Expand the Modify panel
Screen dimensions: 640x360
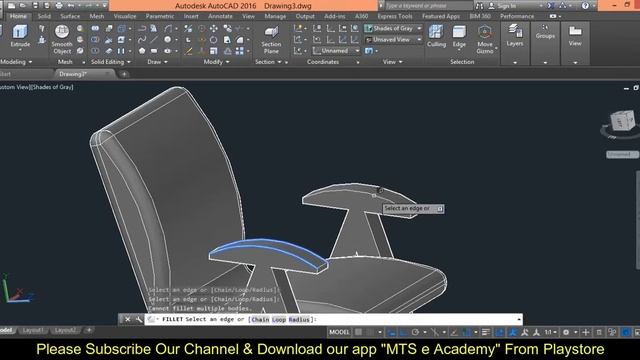[216, 62]
